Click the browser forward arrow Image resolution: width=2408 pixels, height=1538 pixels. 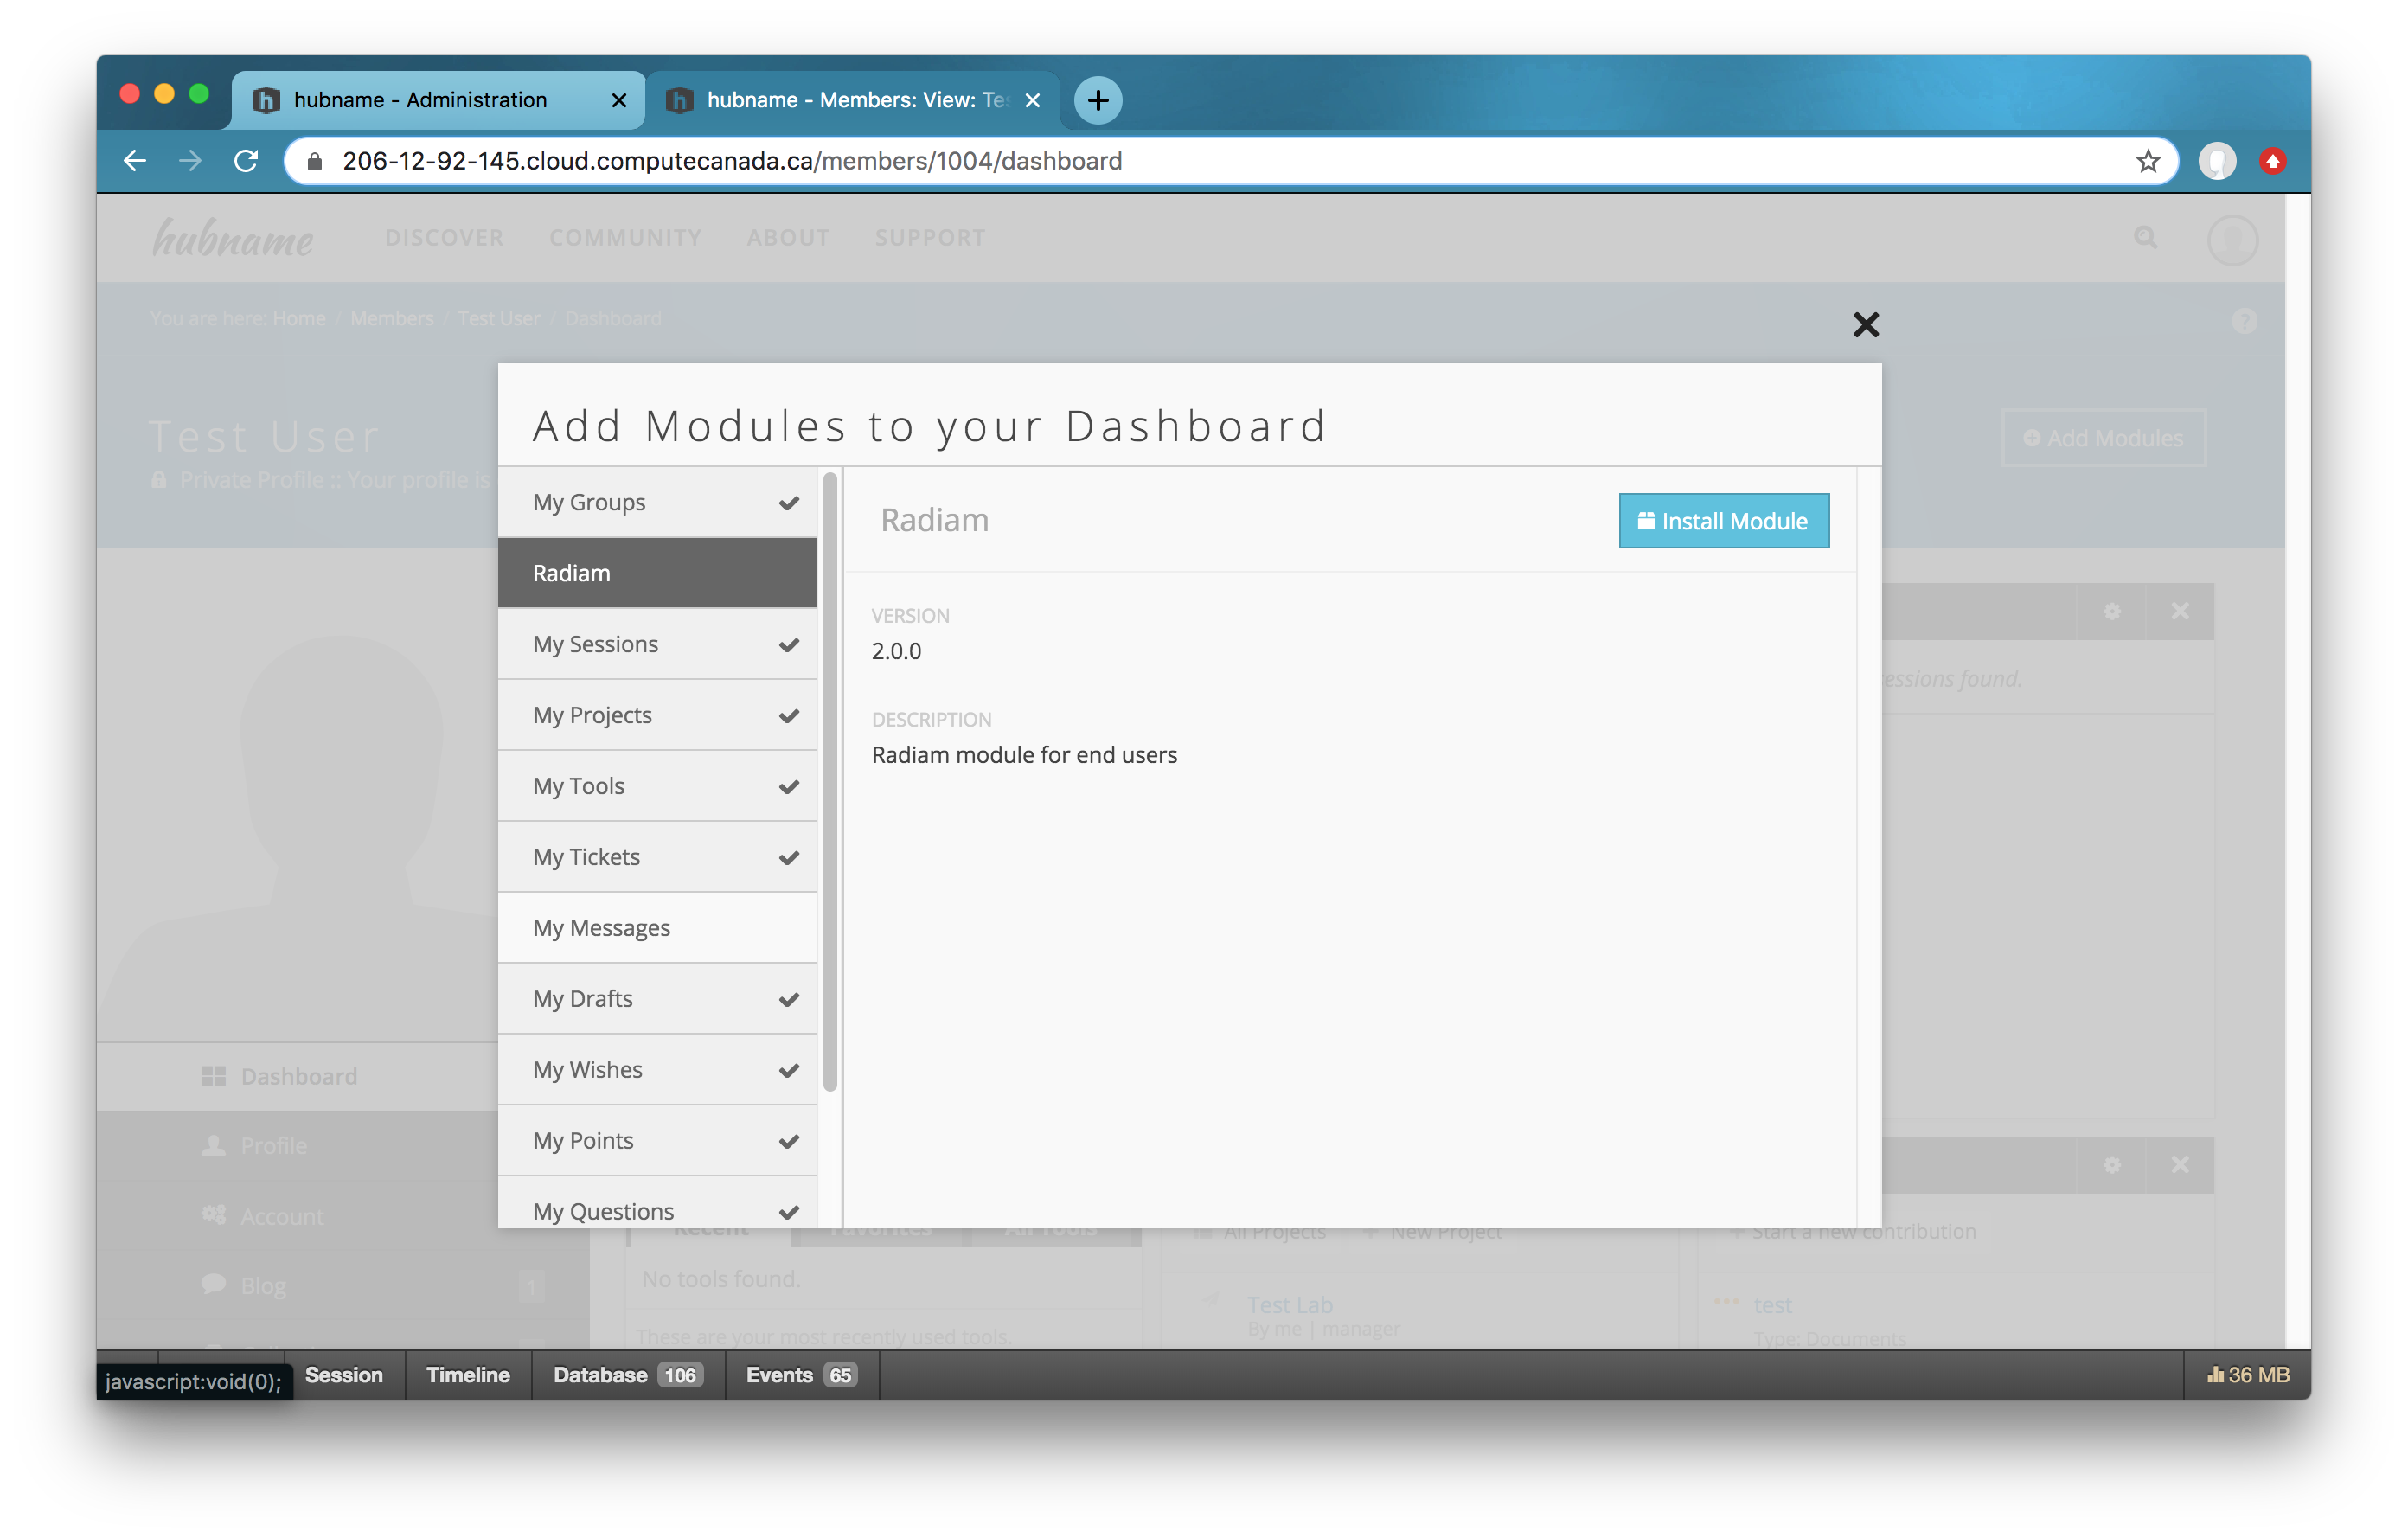pyautogui.click(x=190, y=161)
